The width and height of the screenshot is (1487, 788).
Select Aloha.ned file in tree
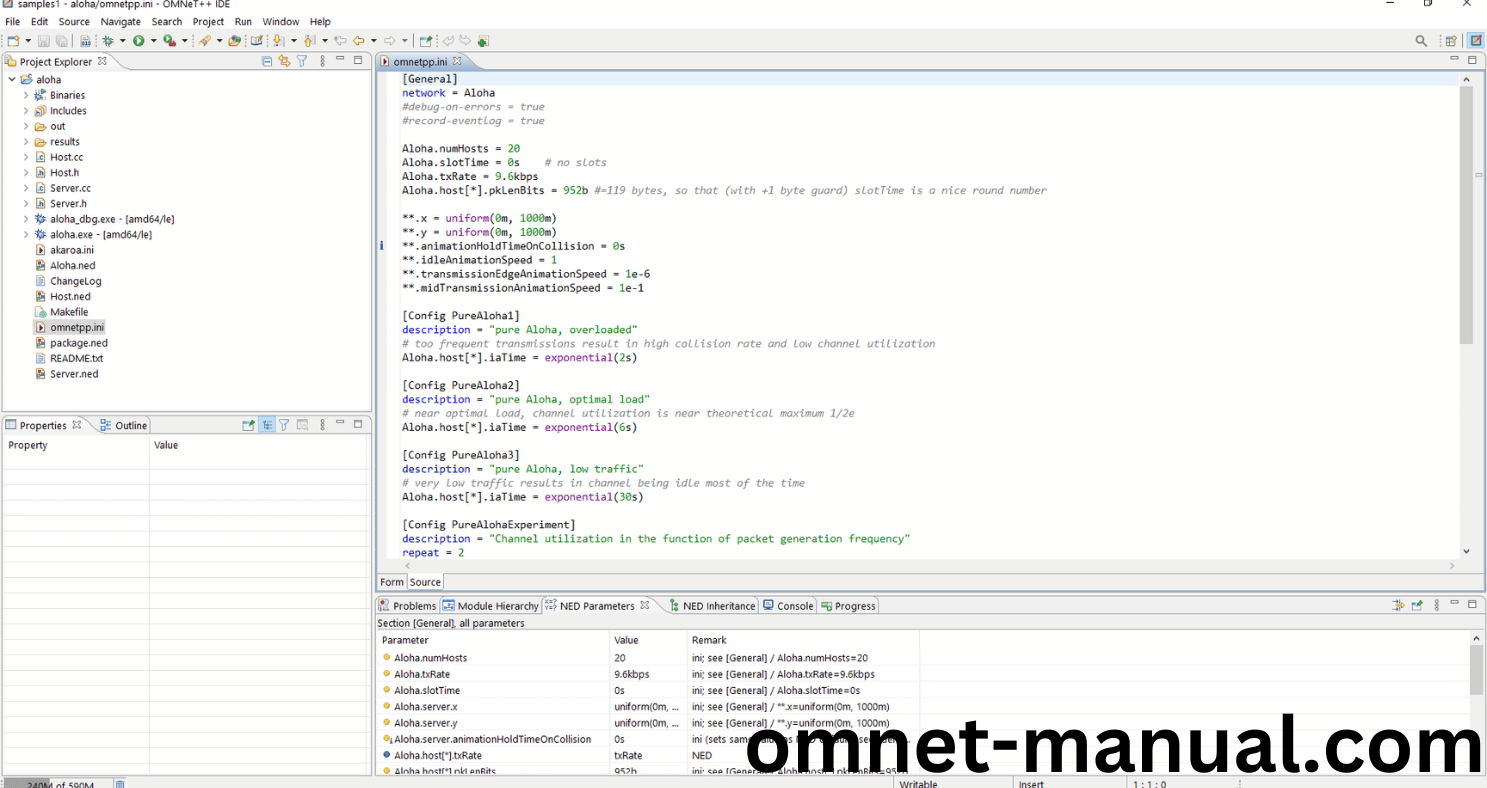(x=72, y=266)
